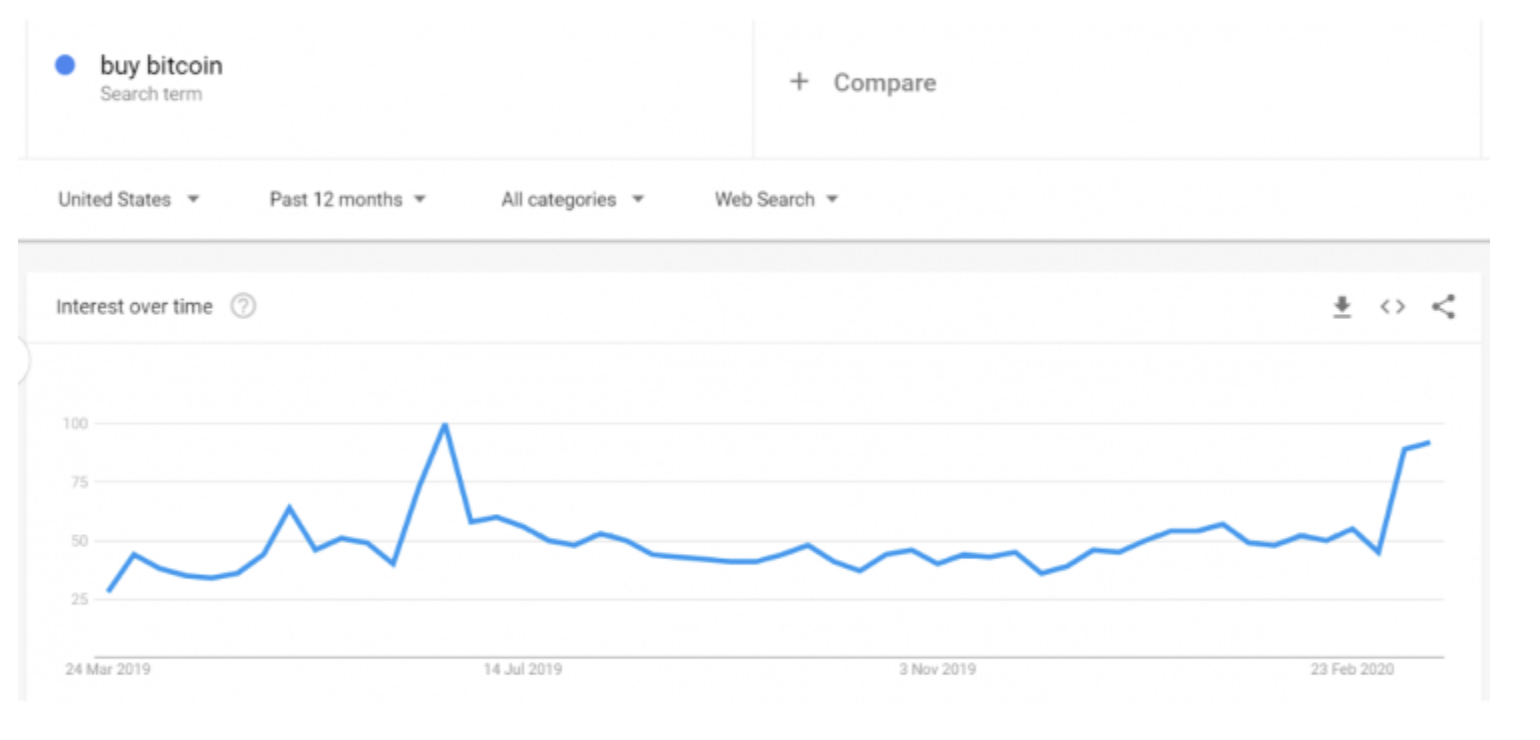Click the Search term label under buy bitcoin
This screenshot has height=740, width=1540.
click(152, 94)
